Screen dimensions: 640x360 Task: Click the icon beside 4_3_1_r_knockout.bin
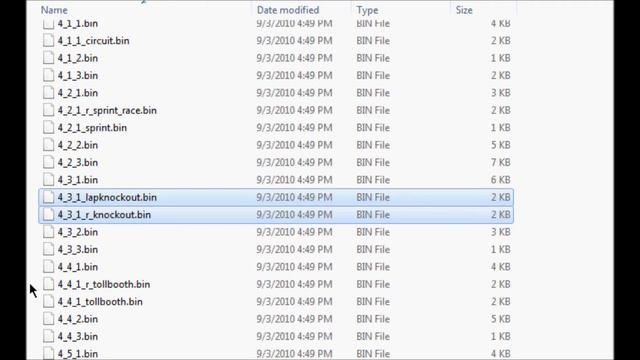point(49,215)
